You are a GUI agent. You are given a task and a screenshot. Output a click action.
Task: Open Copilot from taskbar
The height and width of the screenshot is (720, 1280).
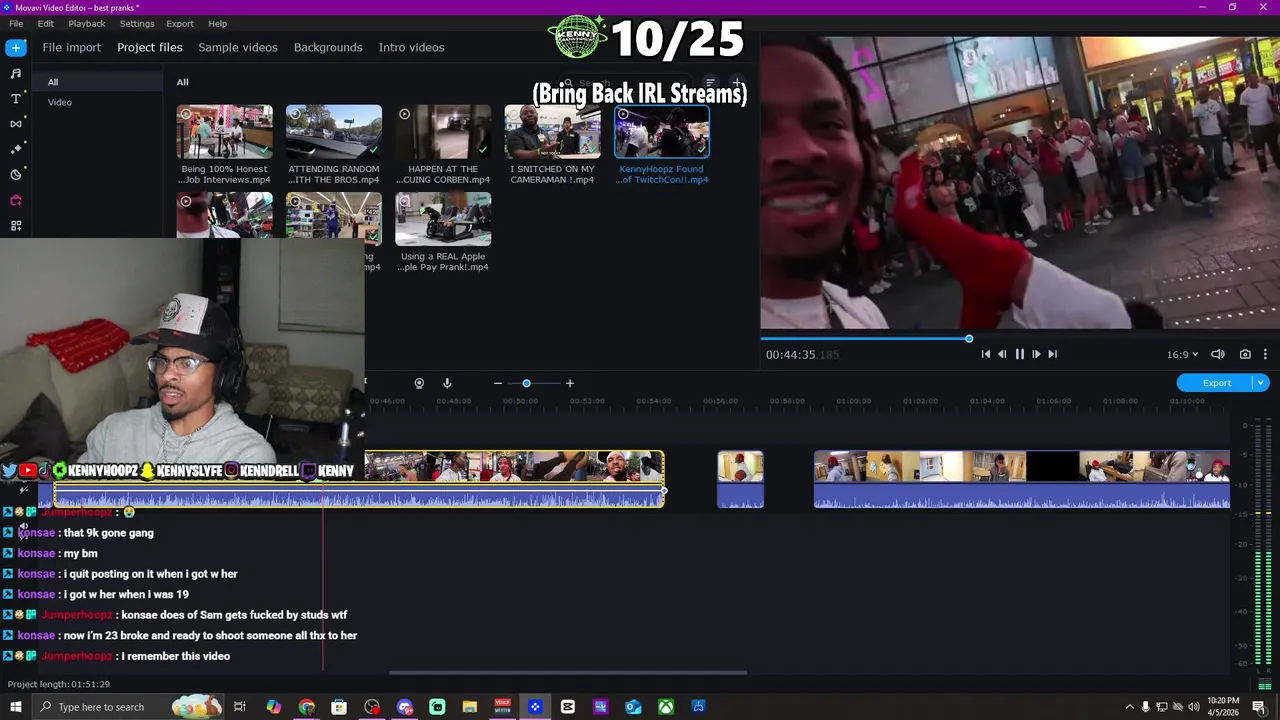[x=273, y=707]
